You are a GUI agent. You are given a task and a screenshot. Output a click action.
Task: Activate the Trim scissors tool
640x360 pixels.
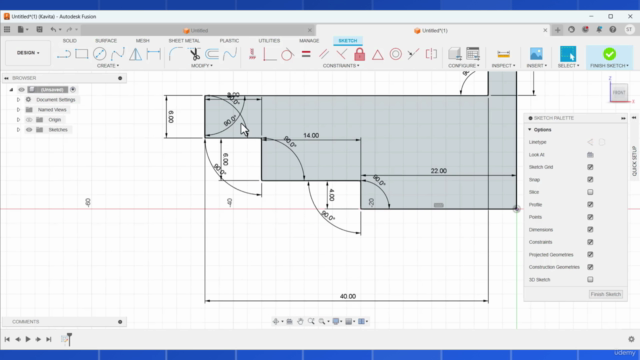click(x=194, y=54)
